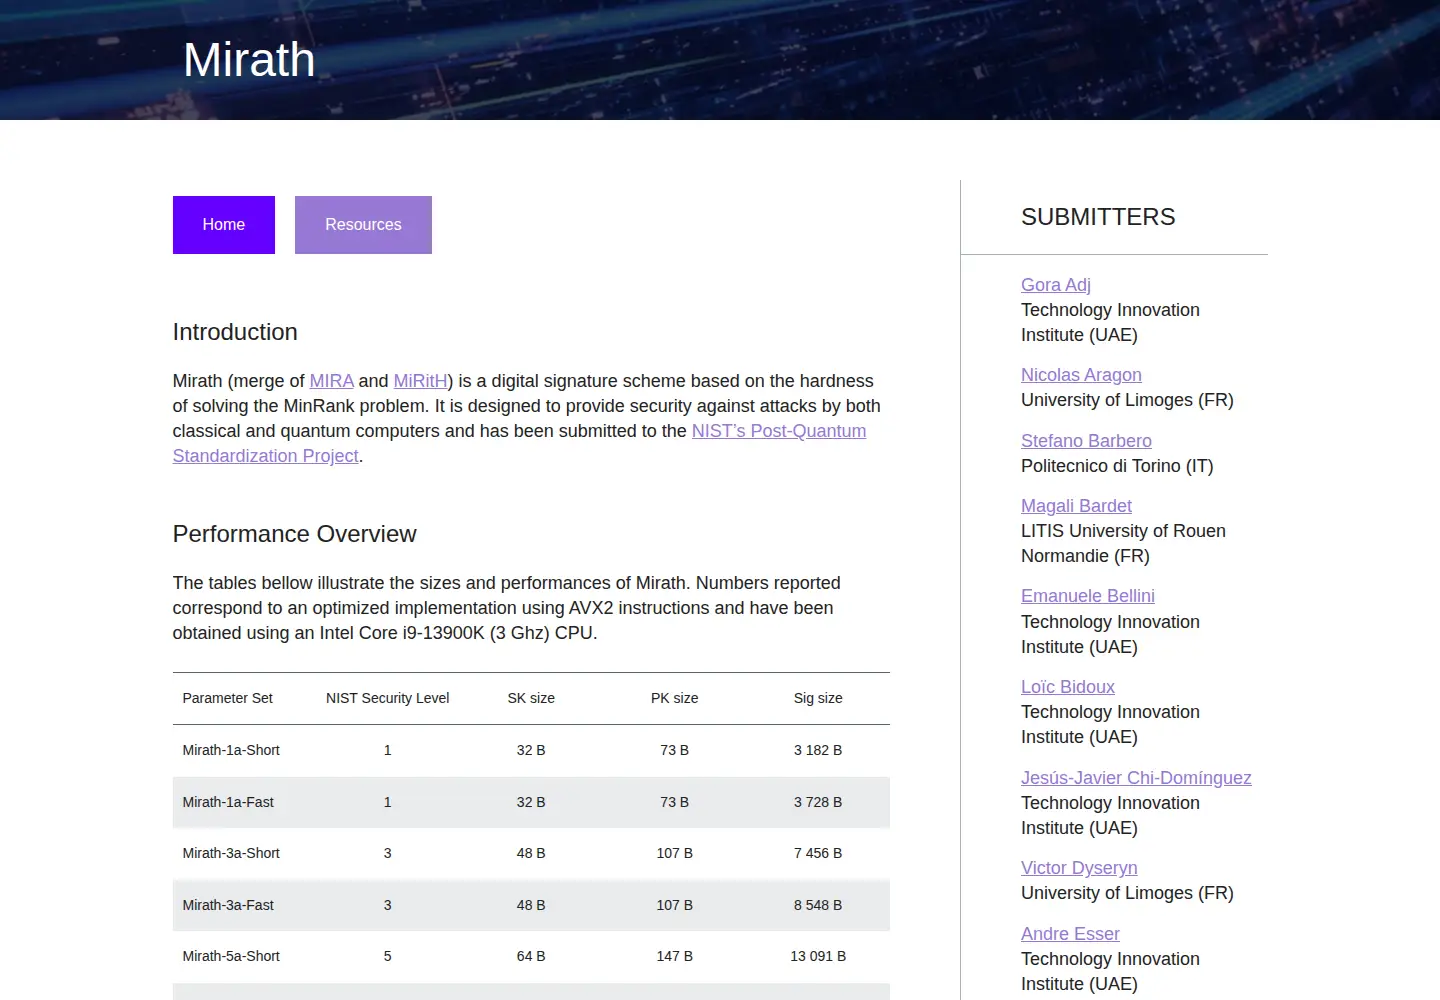Follow the MiRitH link

(421, 381)
